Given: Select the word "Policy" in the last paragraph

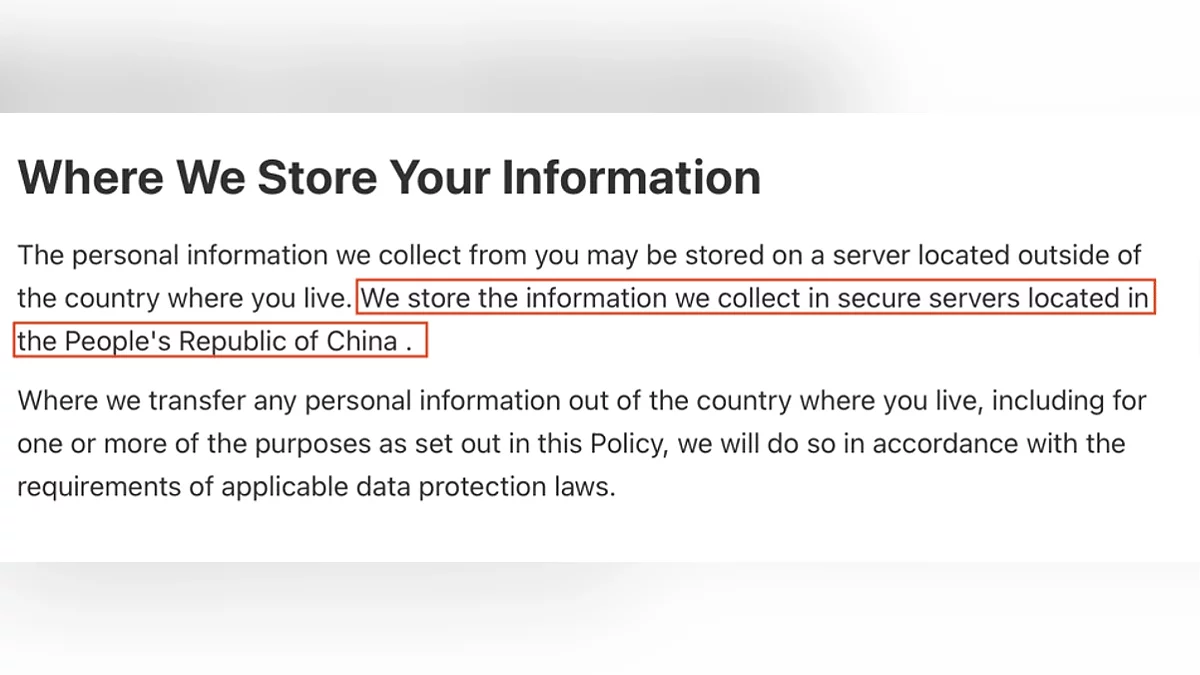Looking at the screenshot, I should (622, 443).
